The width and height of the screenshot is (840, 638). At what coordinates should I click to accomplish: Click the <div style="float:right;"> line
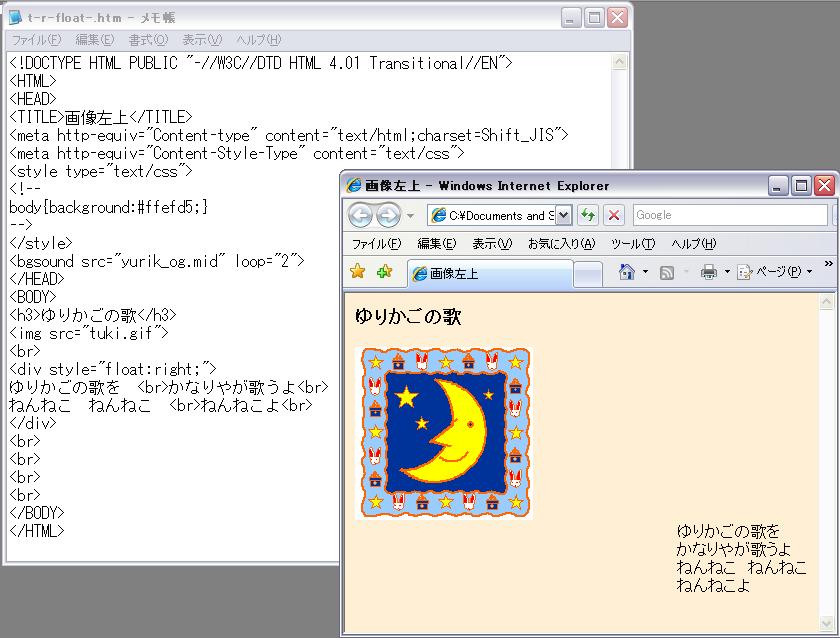tap(113, 369)
